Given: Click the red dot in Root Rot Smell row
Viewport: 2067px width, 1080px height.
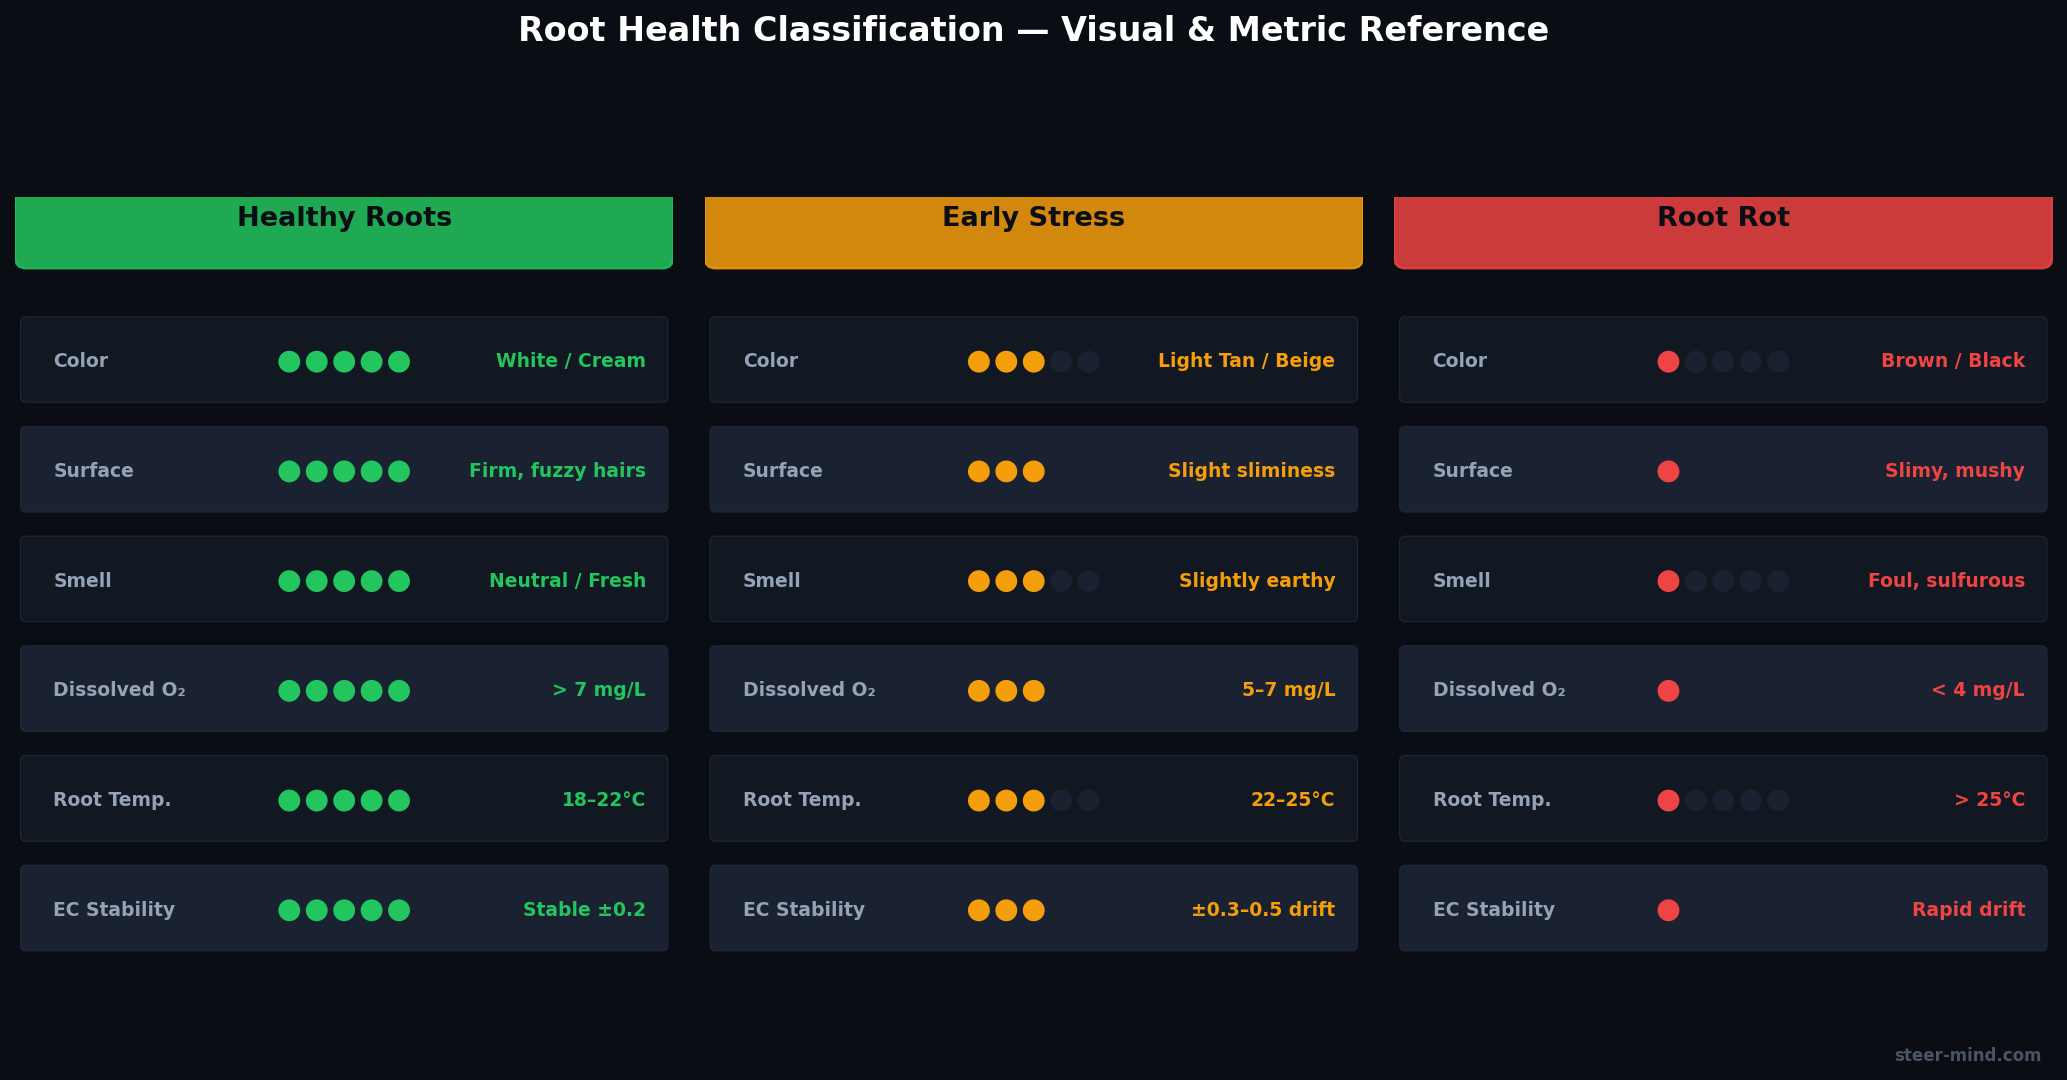Looking at the screenshot, I should (1668, 581).
